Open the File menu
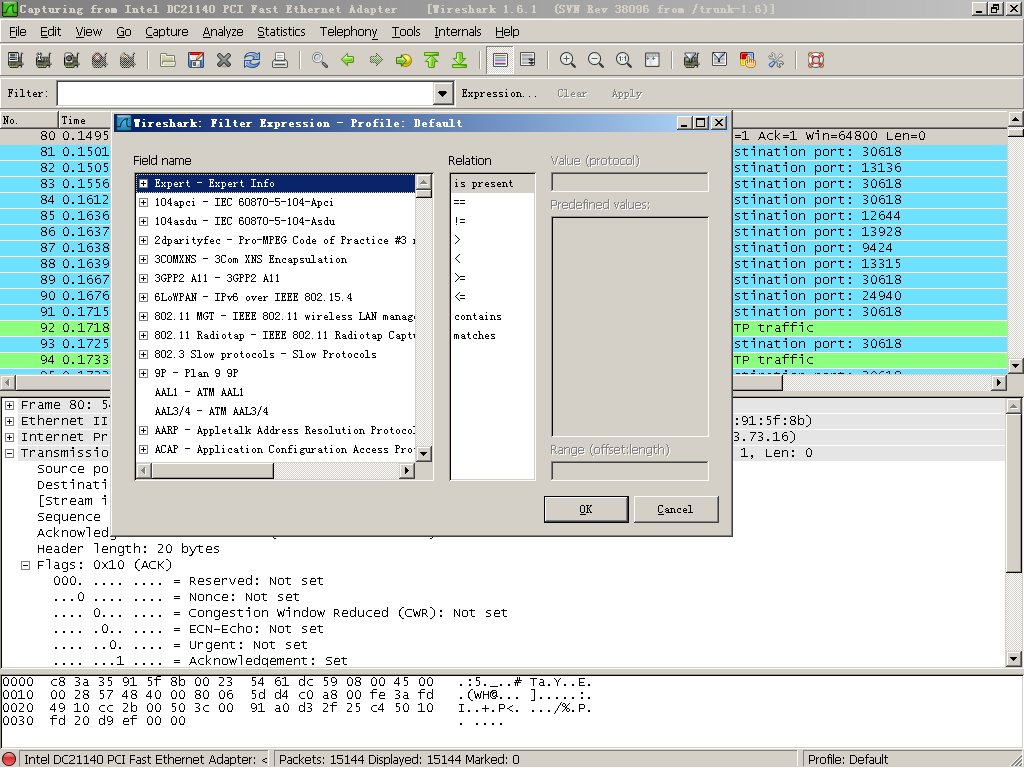 coord(18,31)
